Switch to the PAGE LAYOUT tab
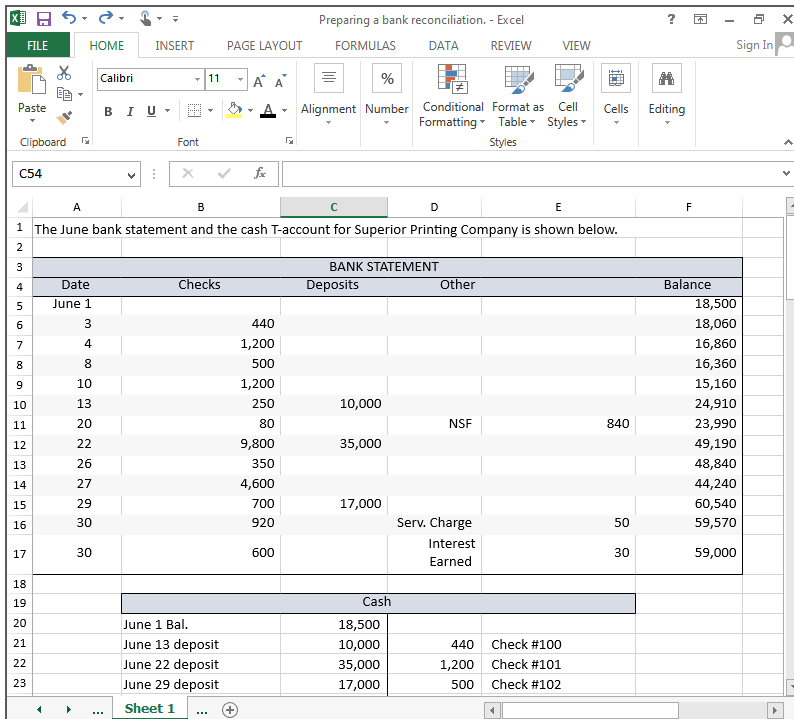Viewport: 794px width, 719px height. click(264, 46)
